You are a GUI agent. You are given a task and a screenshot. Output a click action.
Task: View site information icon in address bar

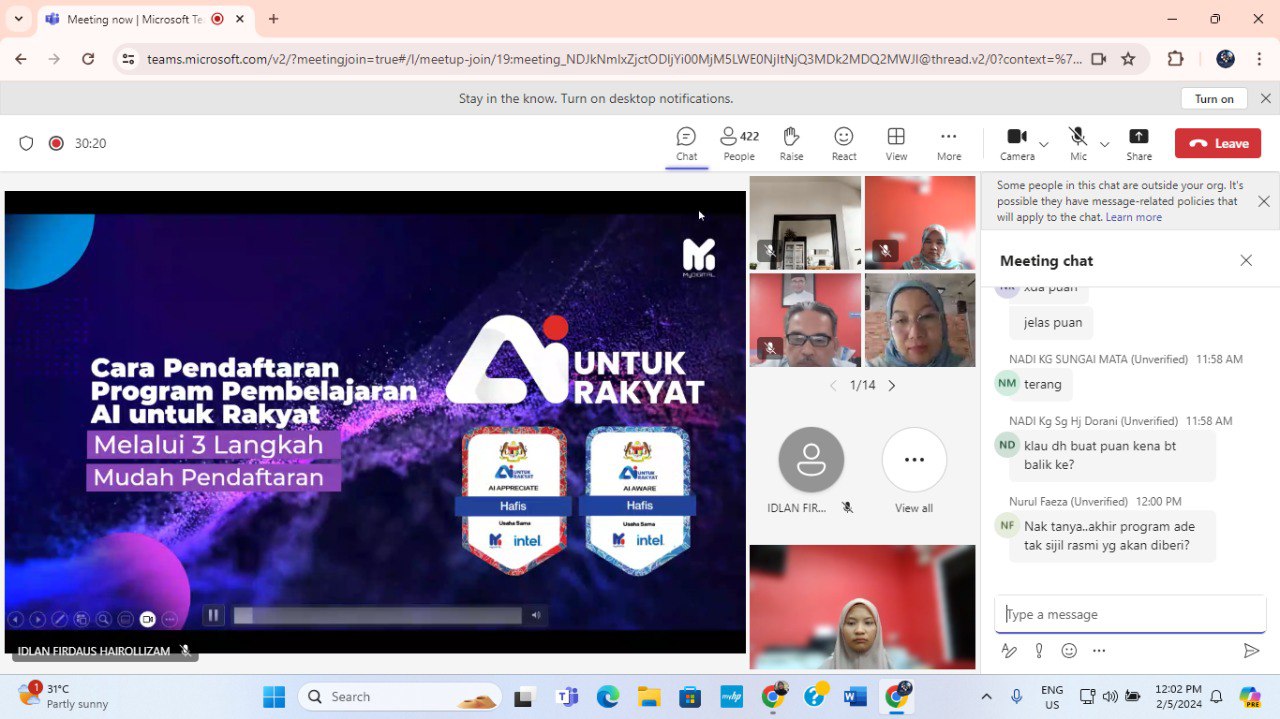tap(127, 59)
